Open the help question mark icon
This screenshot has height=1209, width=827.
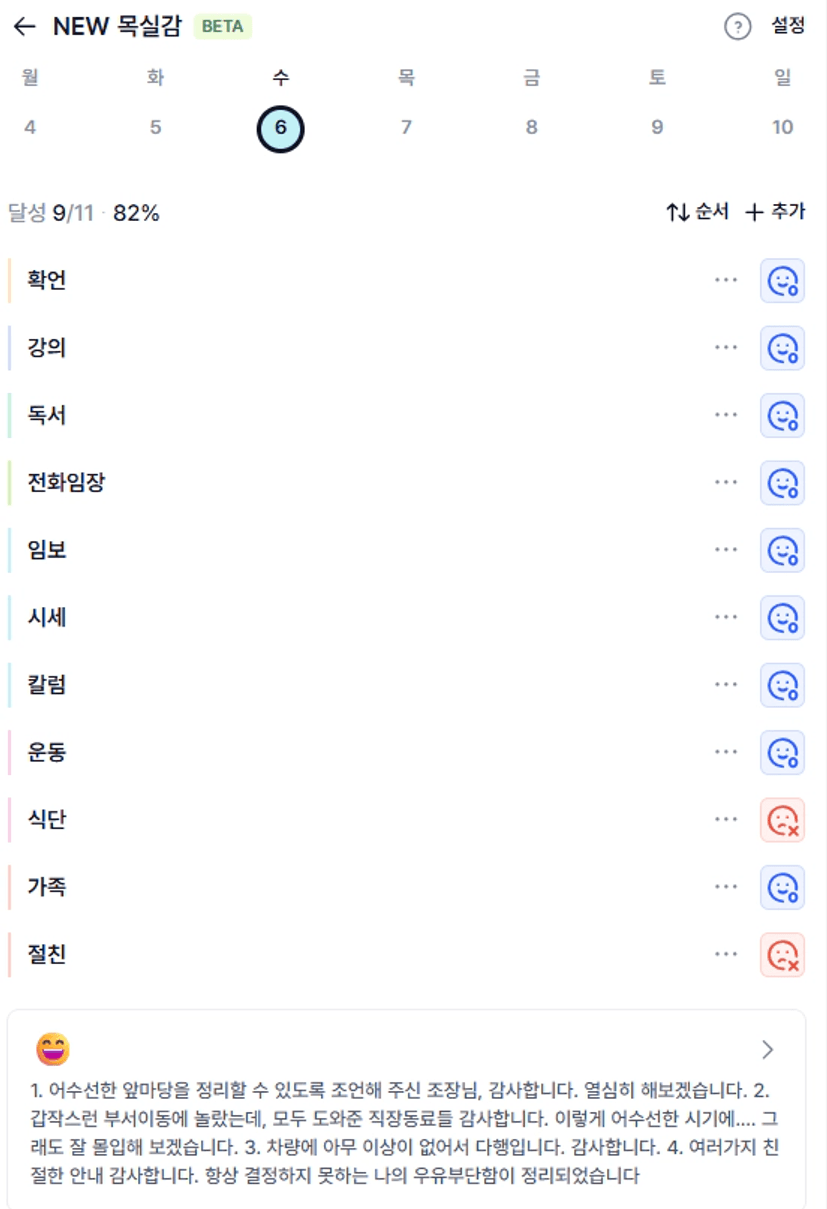coord(737,28)
